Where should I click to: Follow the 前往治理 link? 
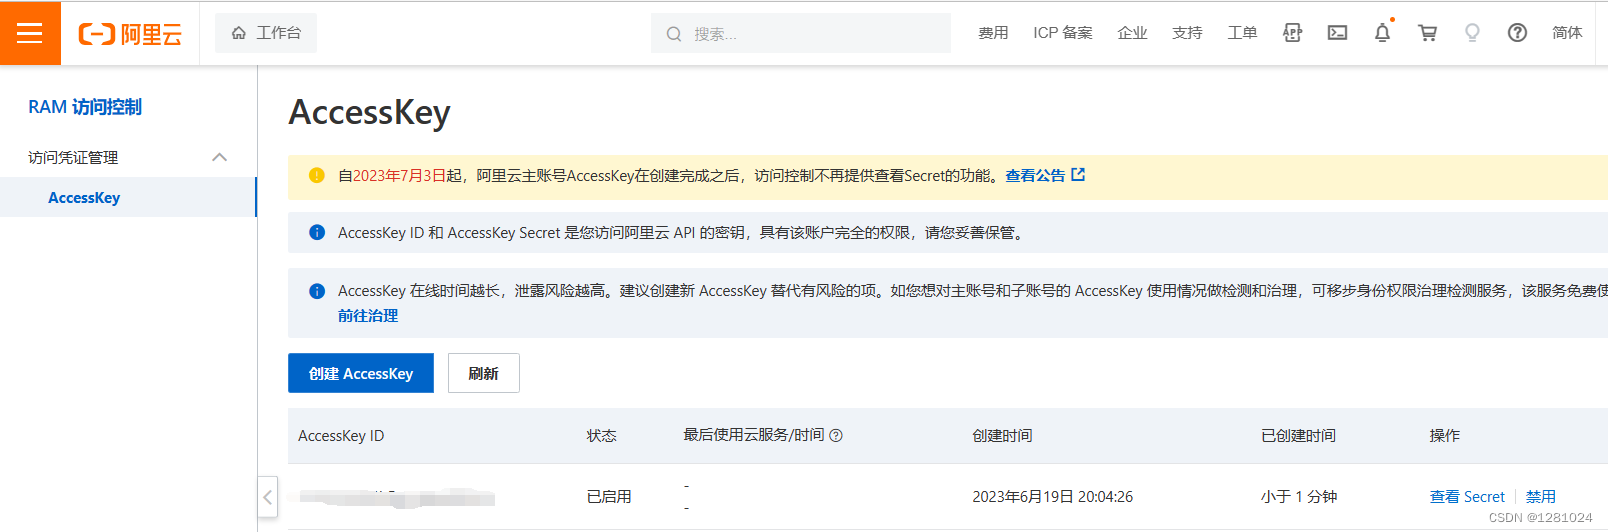[x=368, y=315]
